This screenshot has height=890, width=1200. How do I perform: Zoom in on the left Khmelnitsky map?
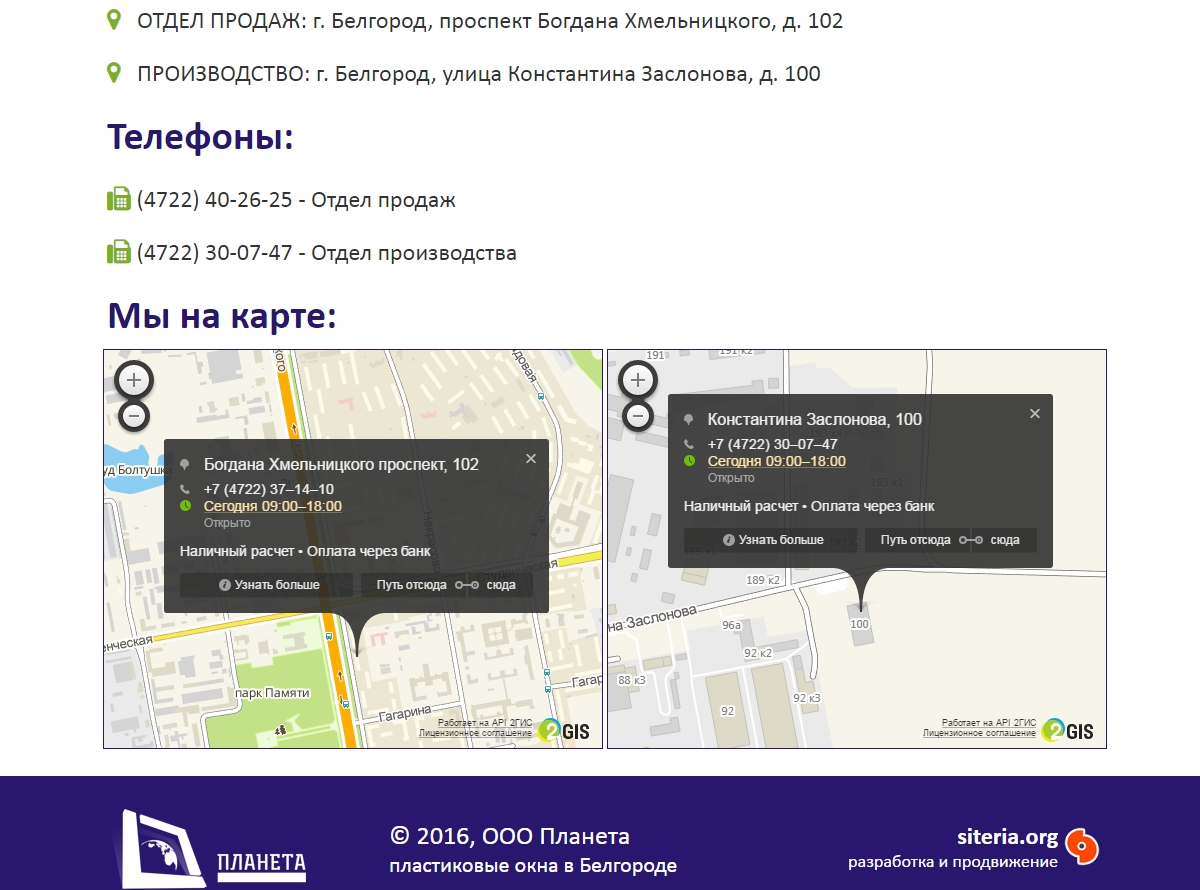click(135, 380)
